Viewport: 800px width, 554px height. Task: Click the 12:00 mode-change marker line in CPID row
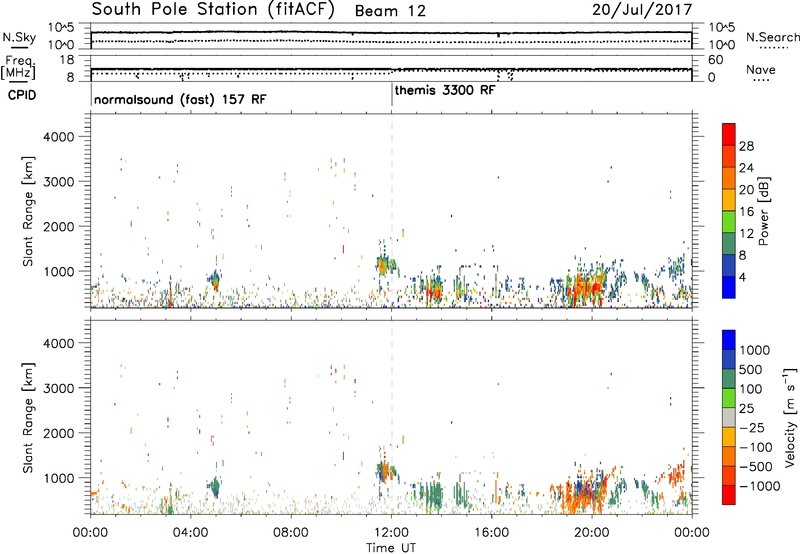pyautogui.click(x=392, y=94)
